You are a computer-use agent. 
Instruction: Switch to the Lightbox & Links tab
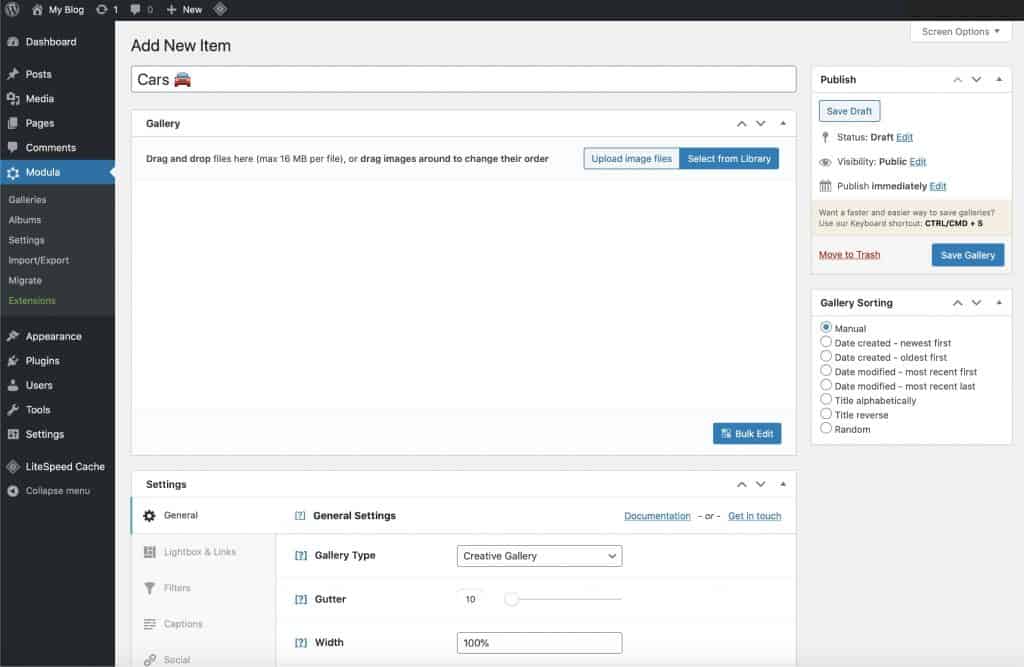[200, 552]
